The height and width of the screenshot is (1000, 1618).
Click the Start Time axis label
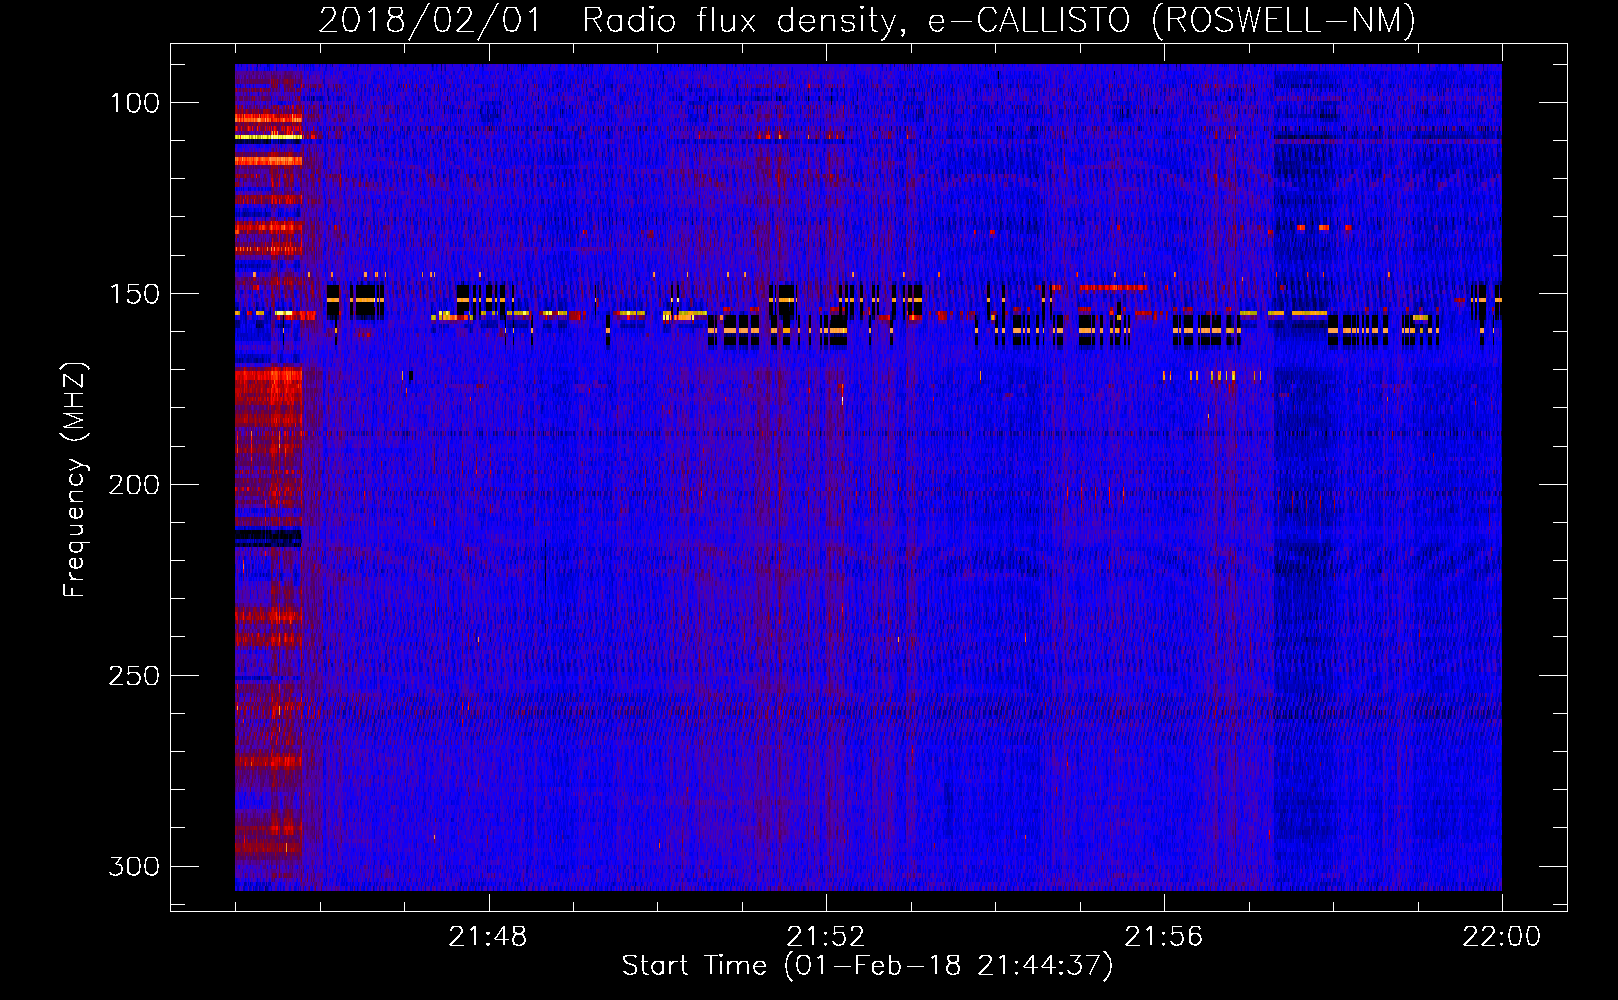867,966
